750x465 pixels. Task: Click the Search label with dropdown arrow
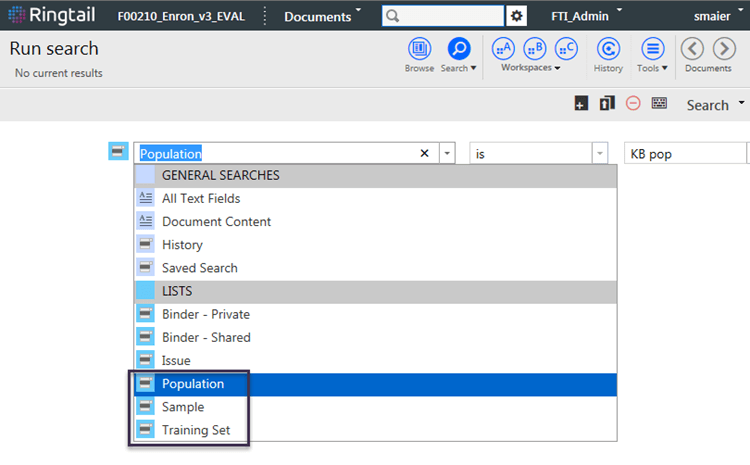pyautogui.click(x=458, y=68)
